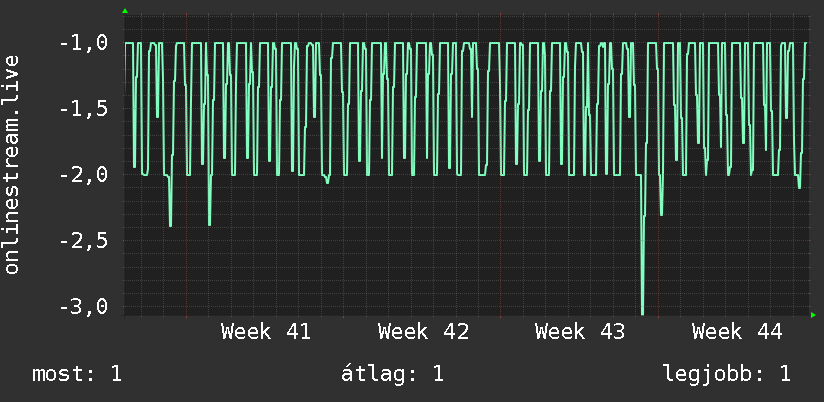This screenshot has width=824, height=402.
Task: Click the "Week 43" x-axis label
Action: 580,332
